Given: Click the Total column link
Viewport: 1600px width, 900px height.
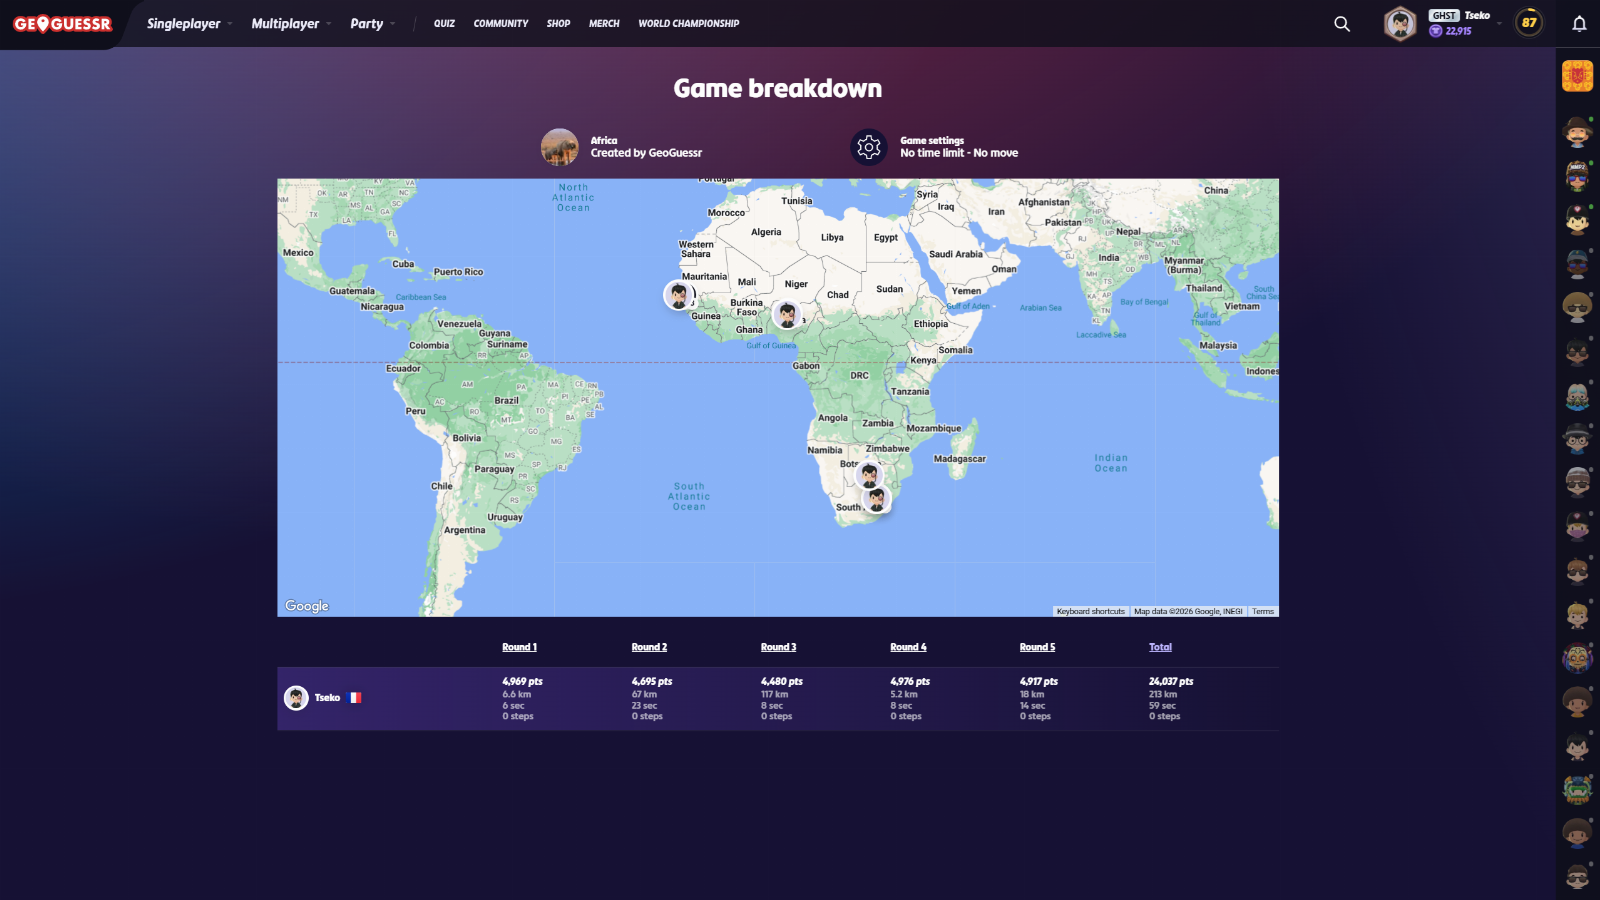Looking at the screenshot, I should (x=1160, y=647).
